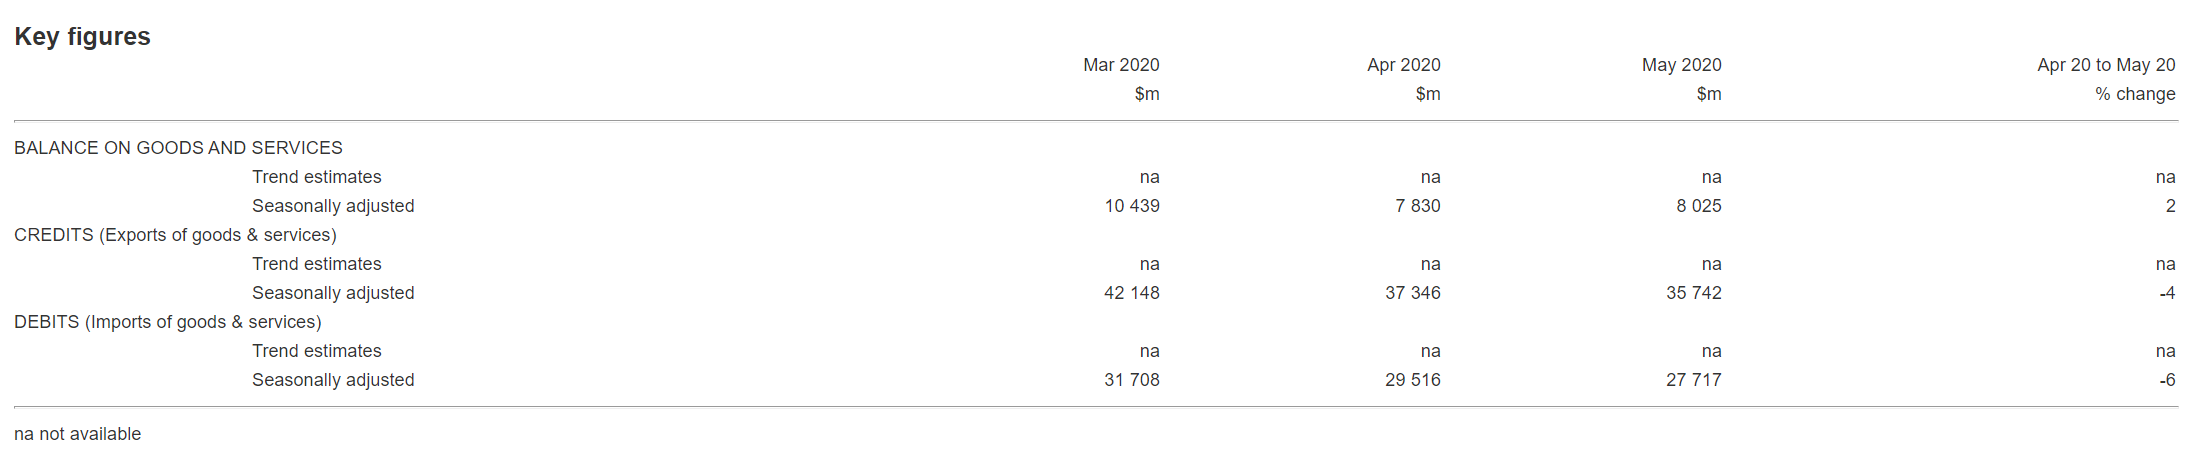This screenshot has width=2203, height=461.
Task: Click the Apr 20 to May 20 header
Action: [2105, 65]
